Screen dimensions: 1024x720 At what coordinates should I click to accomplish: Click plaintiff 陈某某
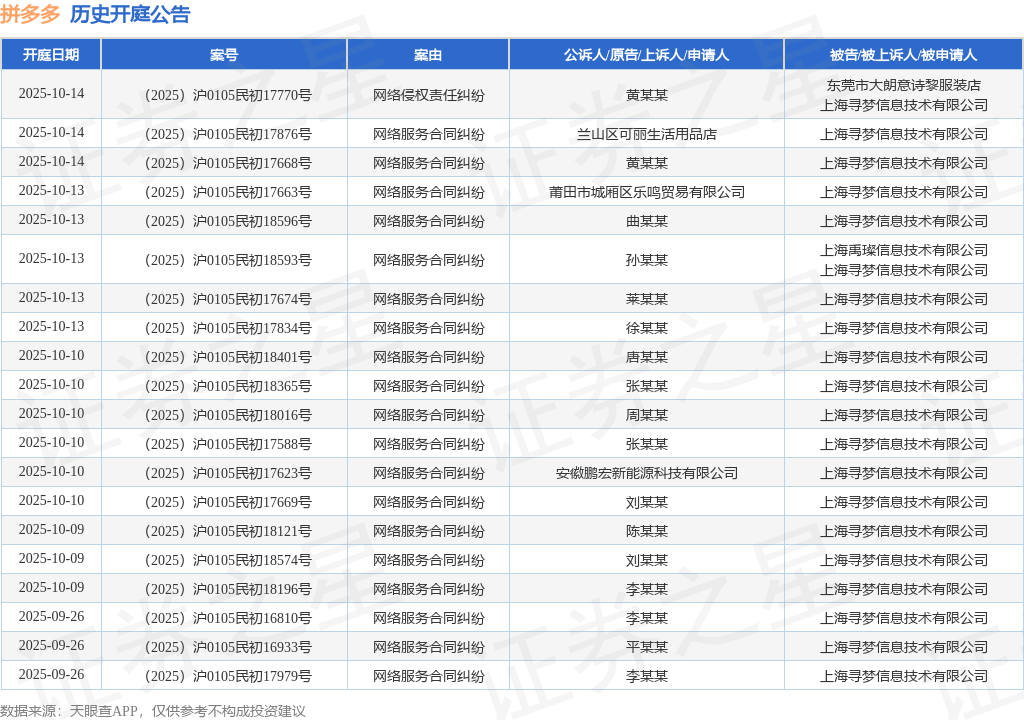[647, 531]
